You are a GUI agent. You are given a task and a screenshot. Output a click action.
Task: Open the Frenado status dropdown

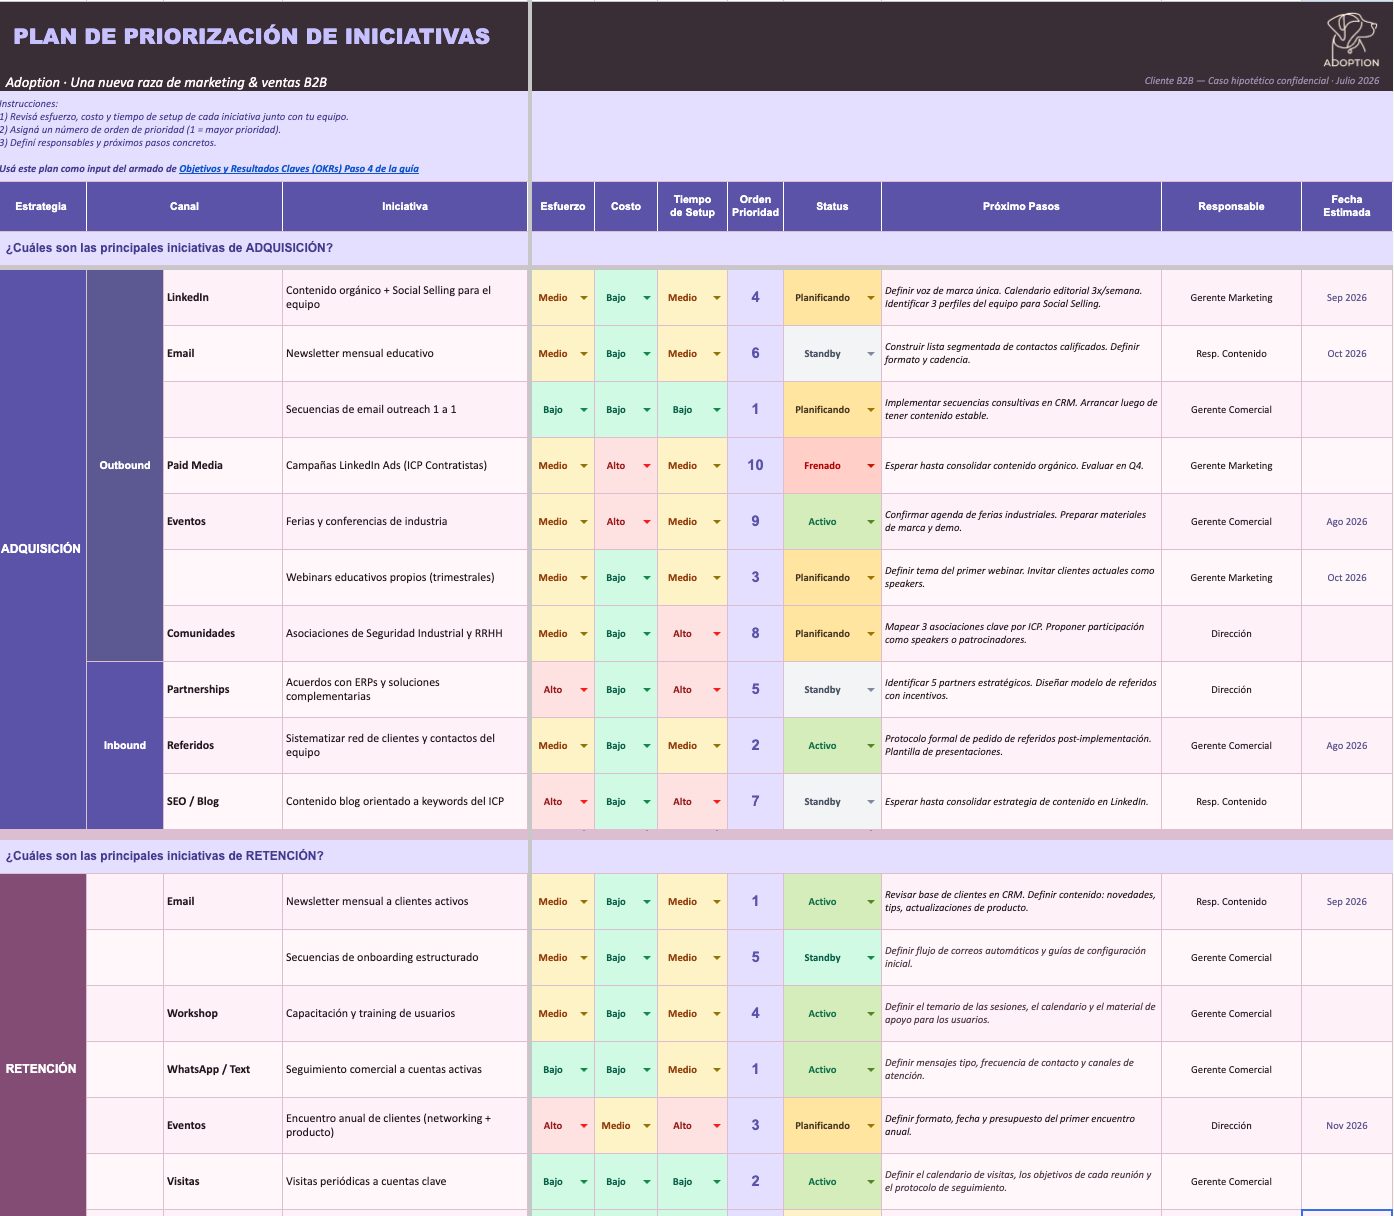click(x=871, y=466)
